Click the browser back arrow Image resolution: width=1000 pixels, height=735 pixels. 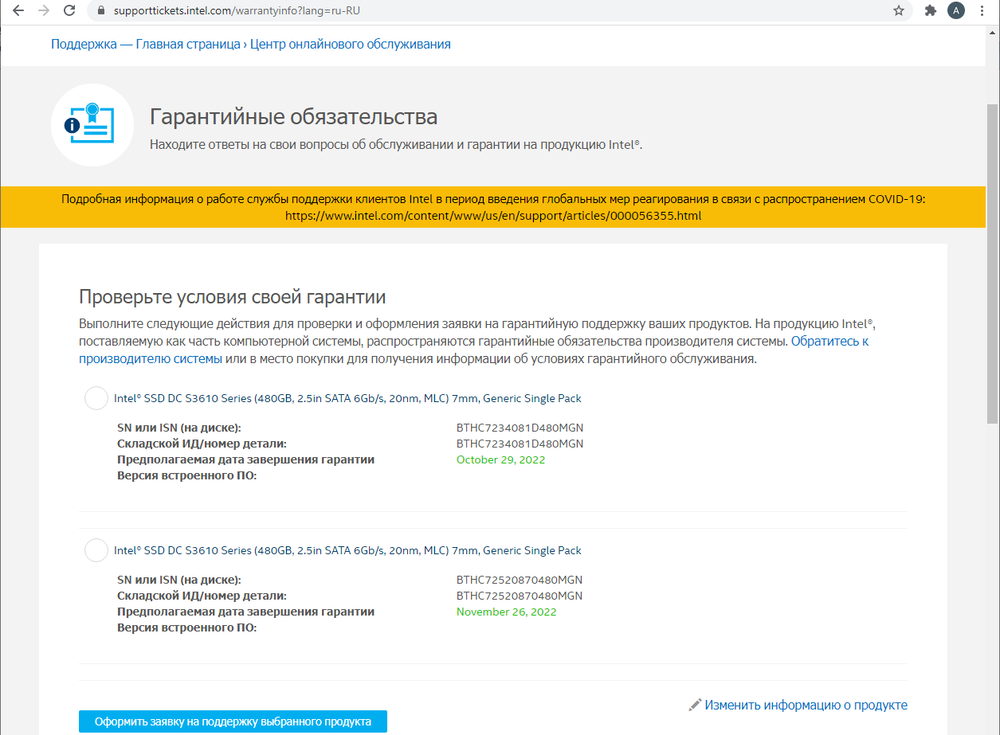pos(18,11)
